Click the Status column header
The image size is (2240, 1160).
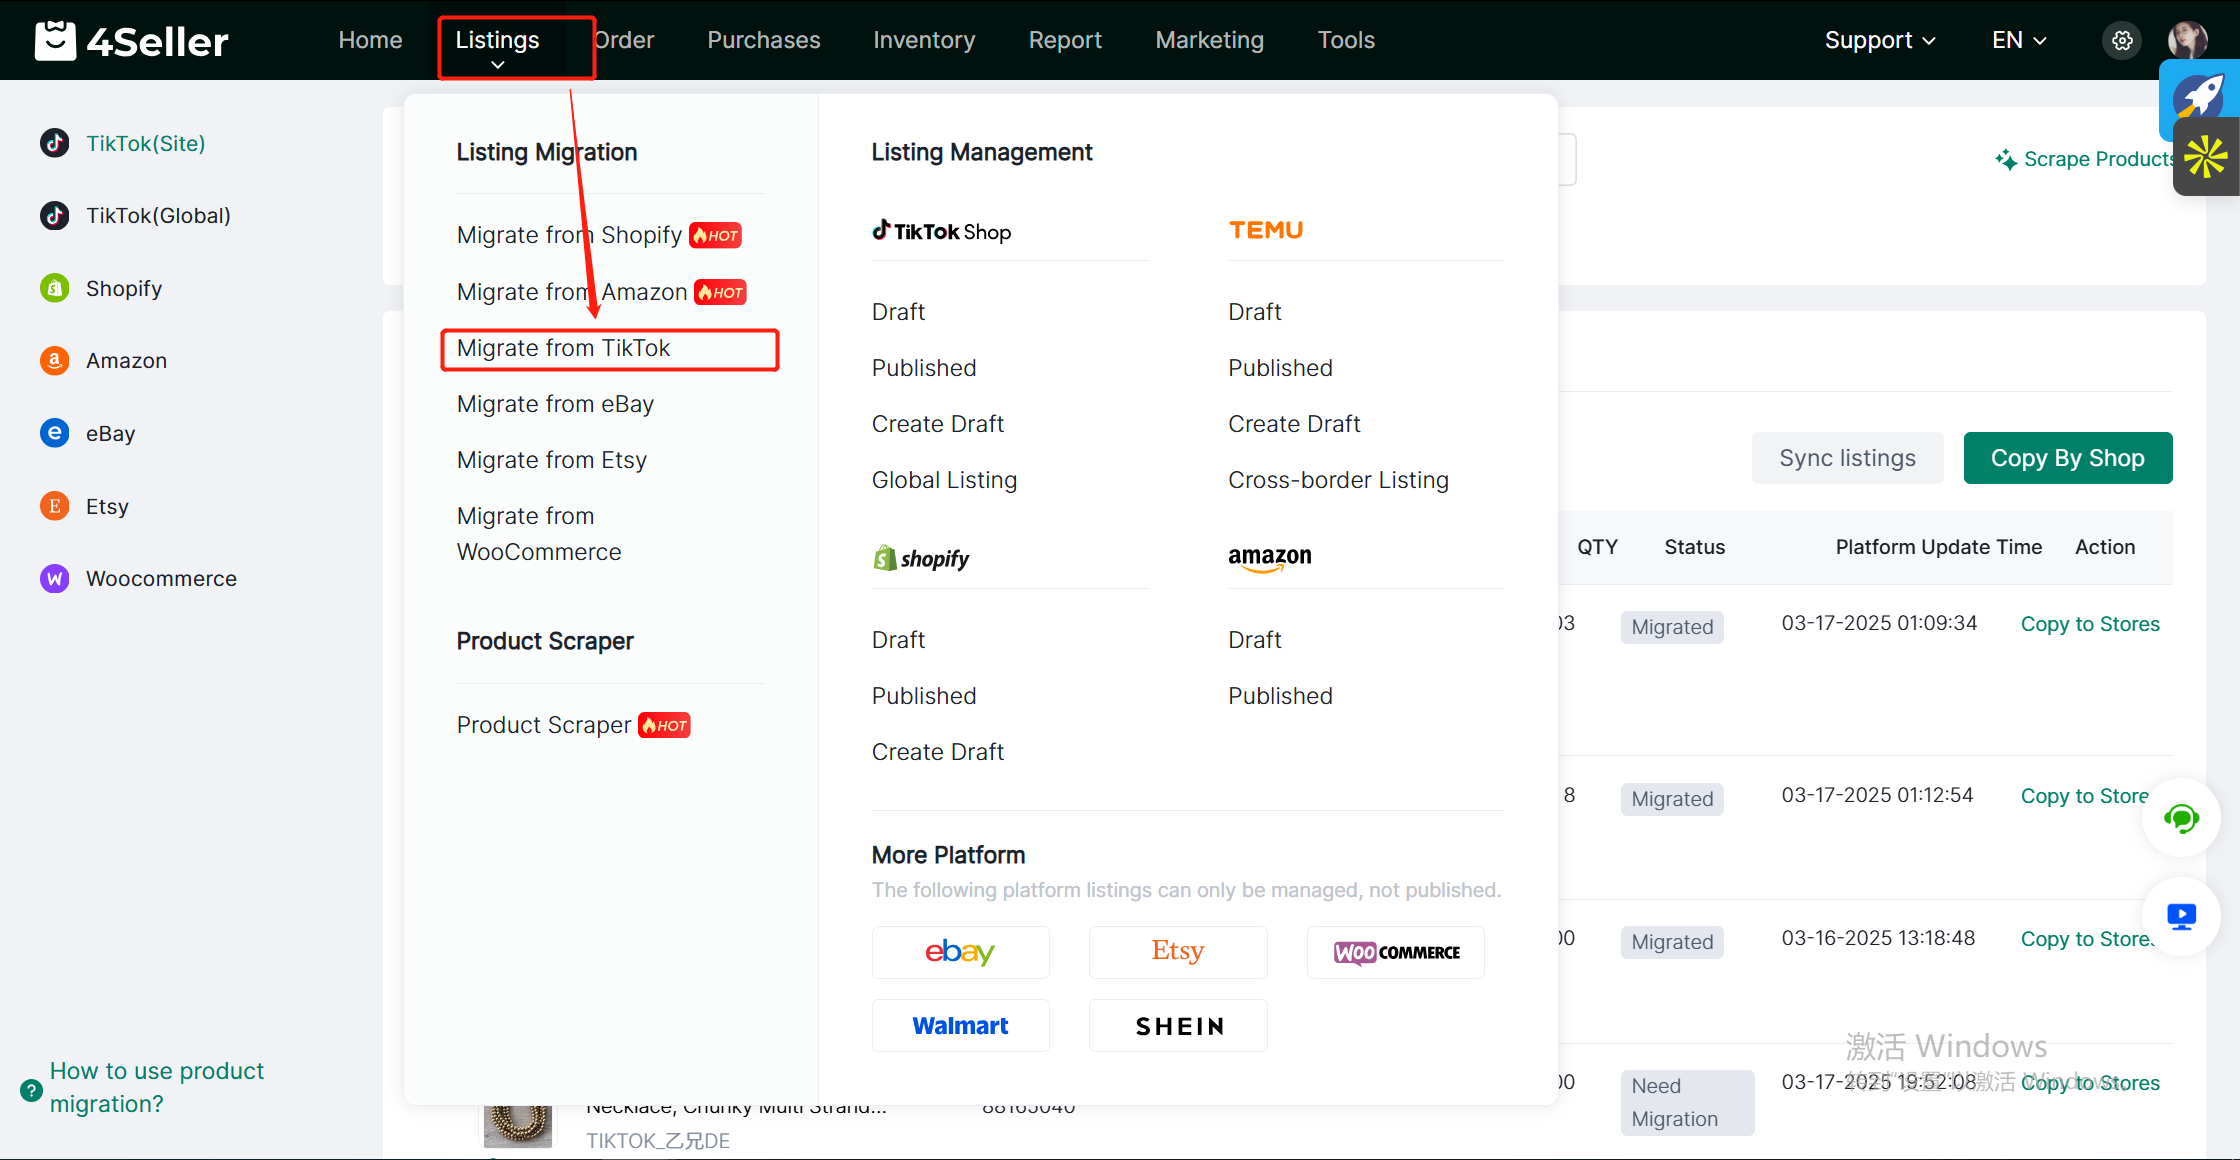[1694, 547]
